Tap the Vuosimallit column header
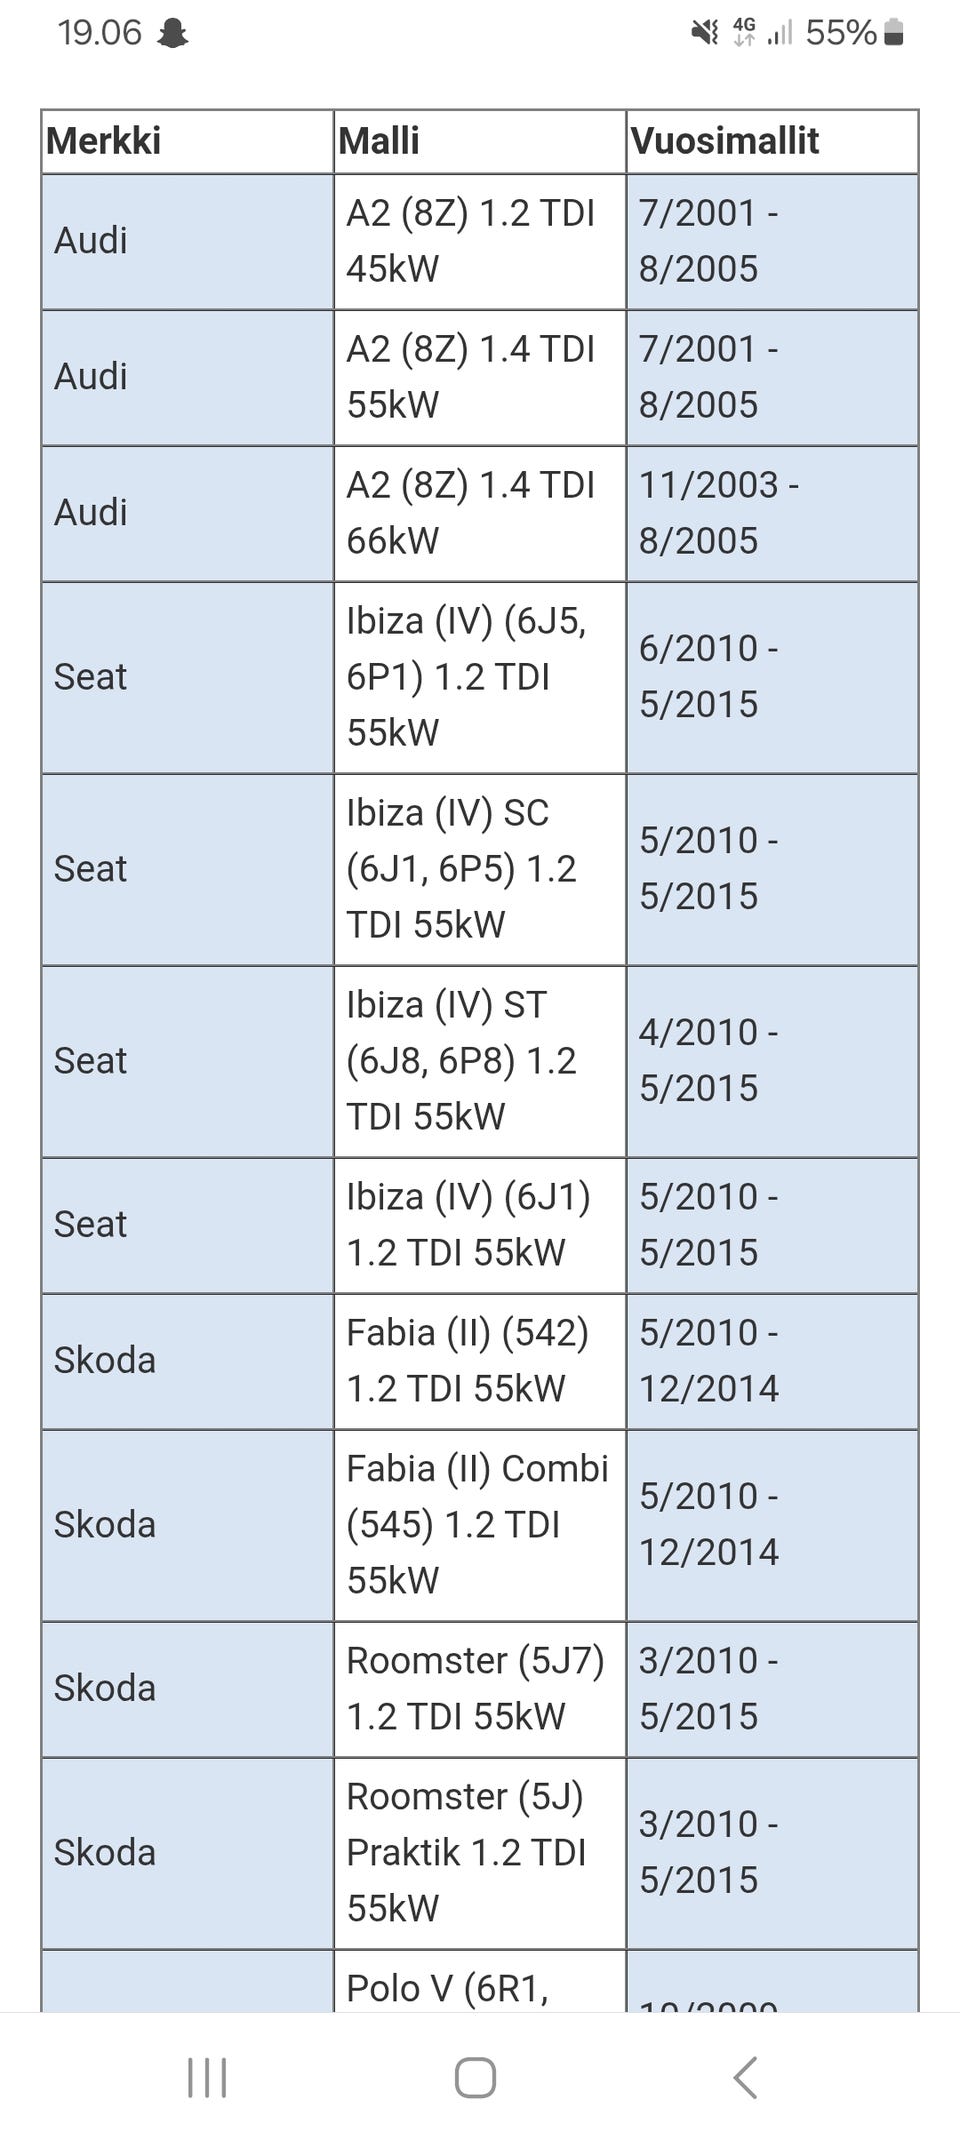The width and height of the screenshot is (960, 2140). click(725, 141)
